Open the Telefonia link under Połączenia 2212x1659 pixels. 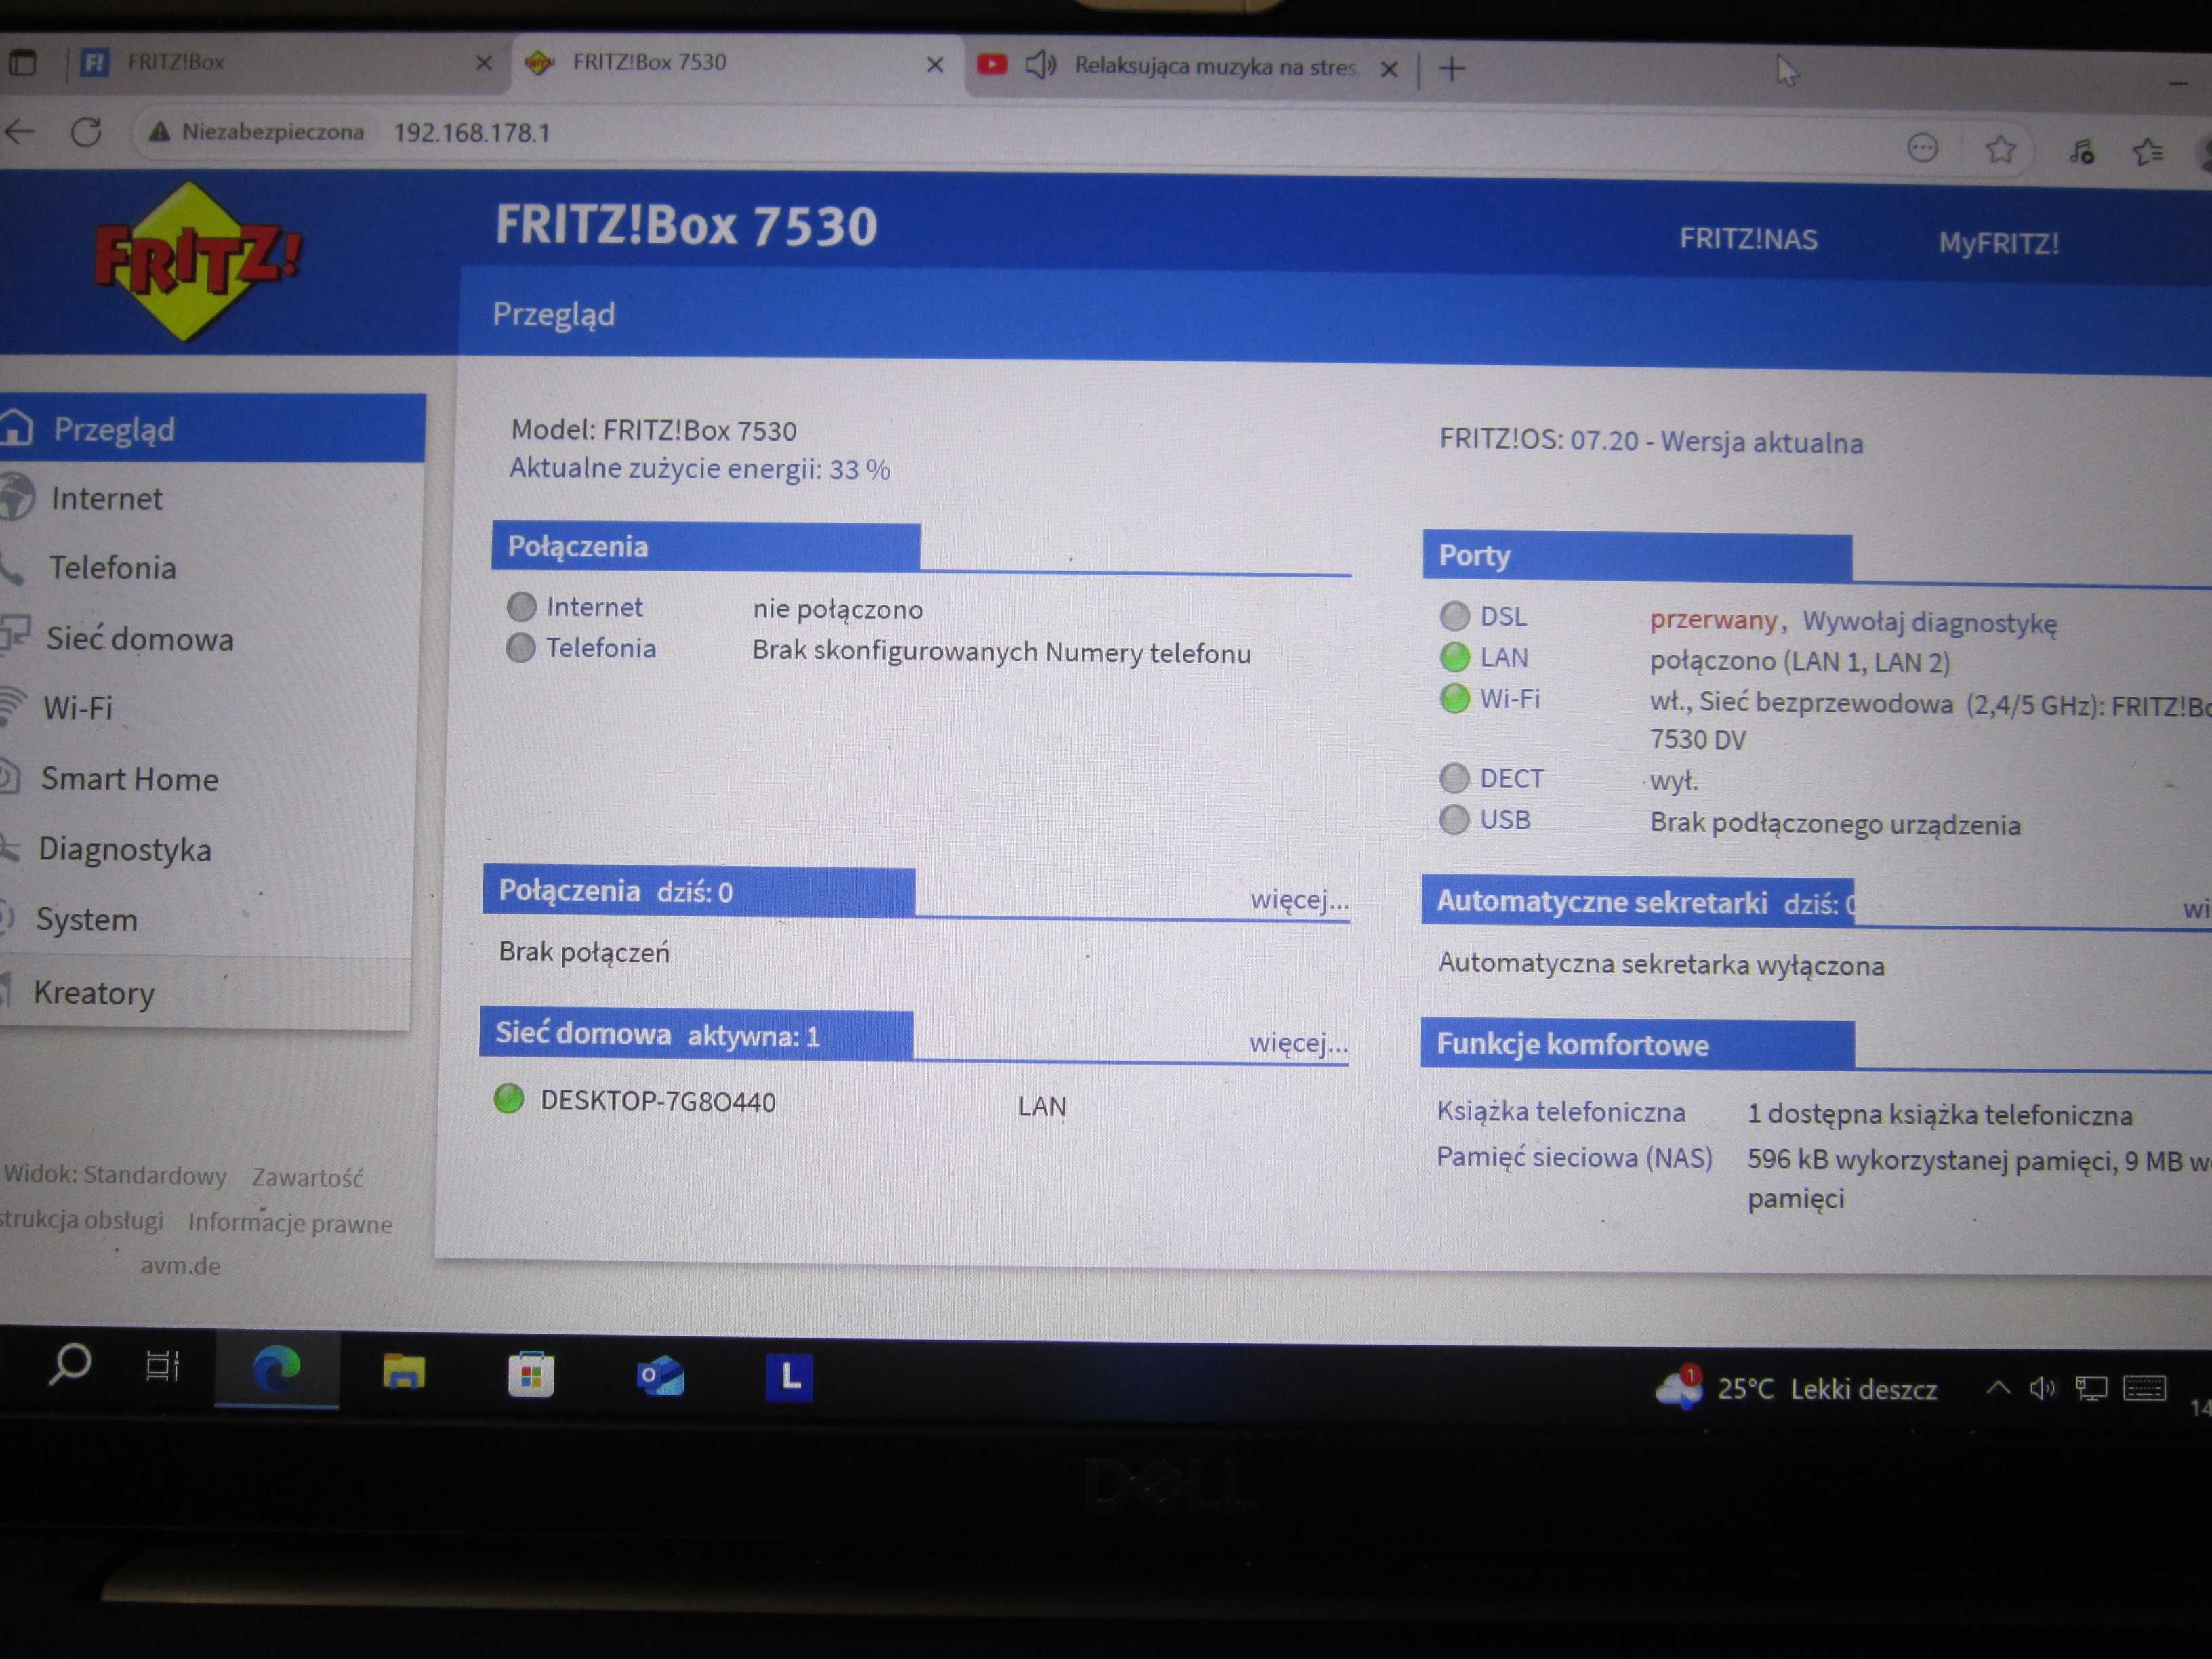point(601,648)
